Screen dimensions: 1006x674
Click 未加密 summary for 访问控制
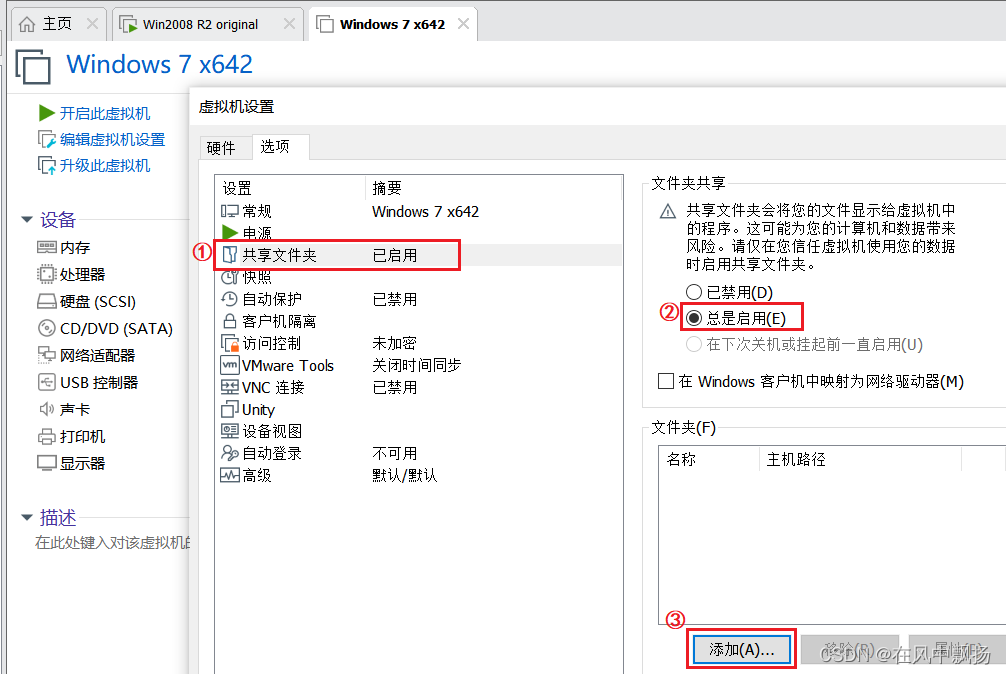tap(395, 343)
